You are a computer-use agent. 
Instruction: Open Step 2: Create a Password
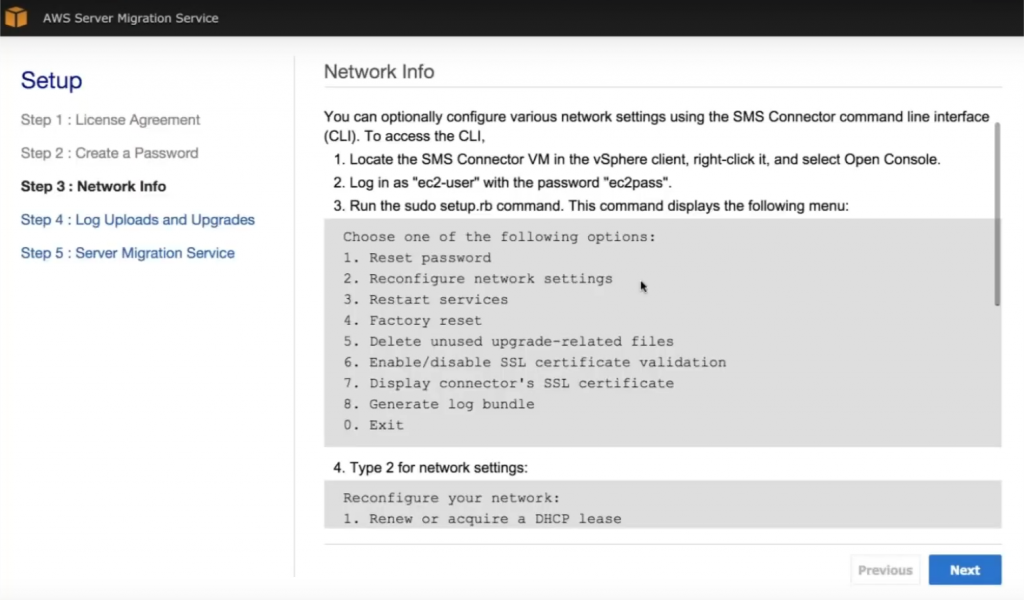[108, 153]
